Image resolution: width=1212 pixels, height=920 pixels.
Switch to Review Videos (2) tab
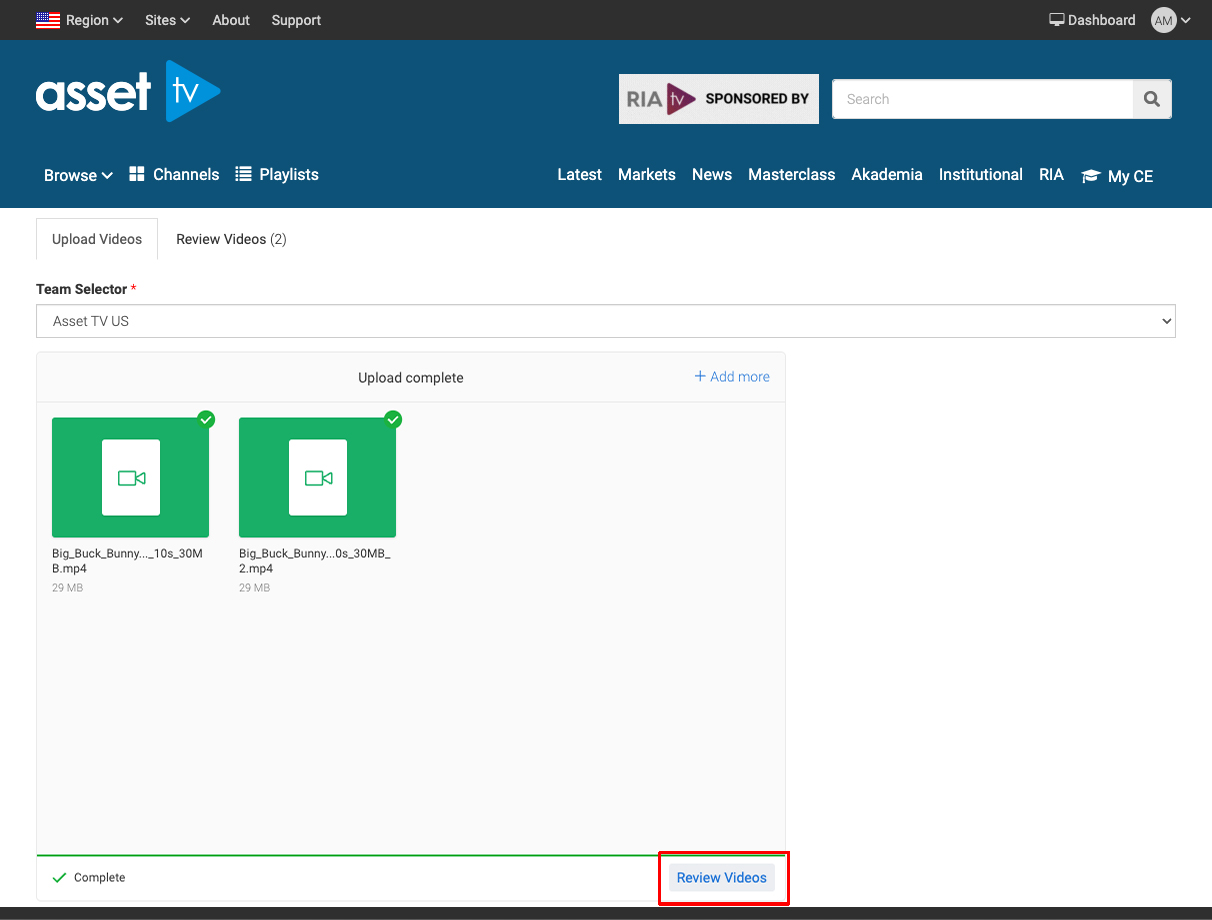click(x=231, y=239)
